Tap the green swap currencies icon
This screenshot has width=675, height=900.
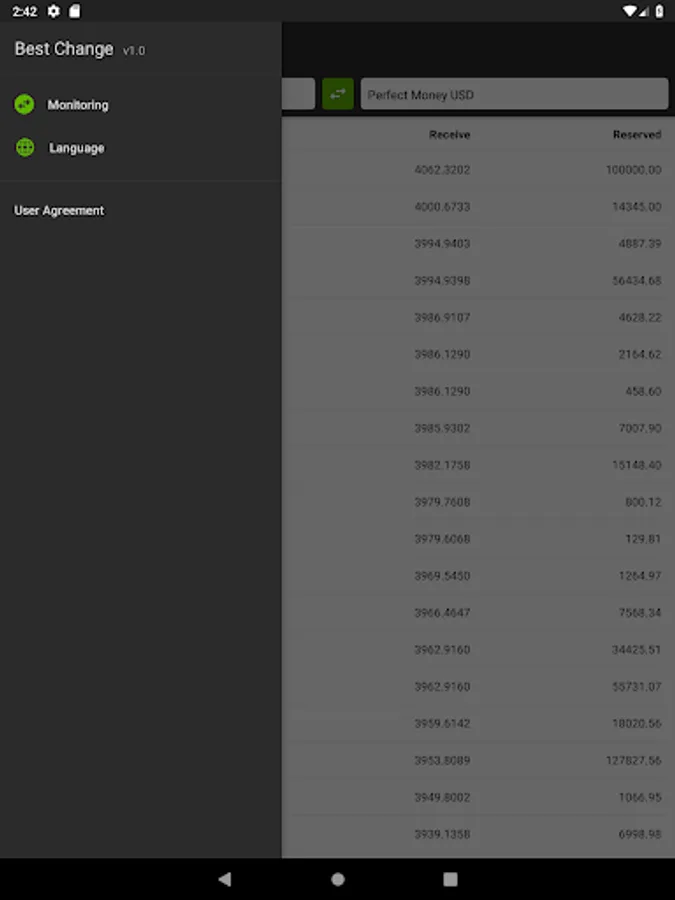[x=338, y=94]
